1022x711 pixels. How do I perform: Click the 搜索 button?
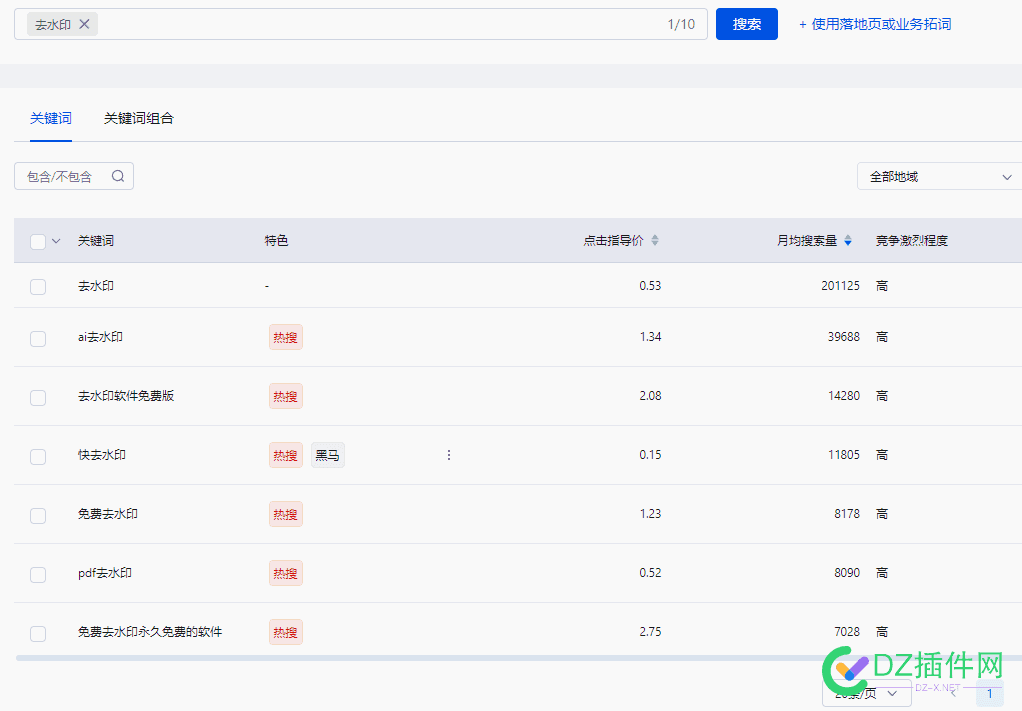(x=746, y=23)
